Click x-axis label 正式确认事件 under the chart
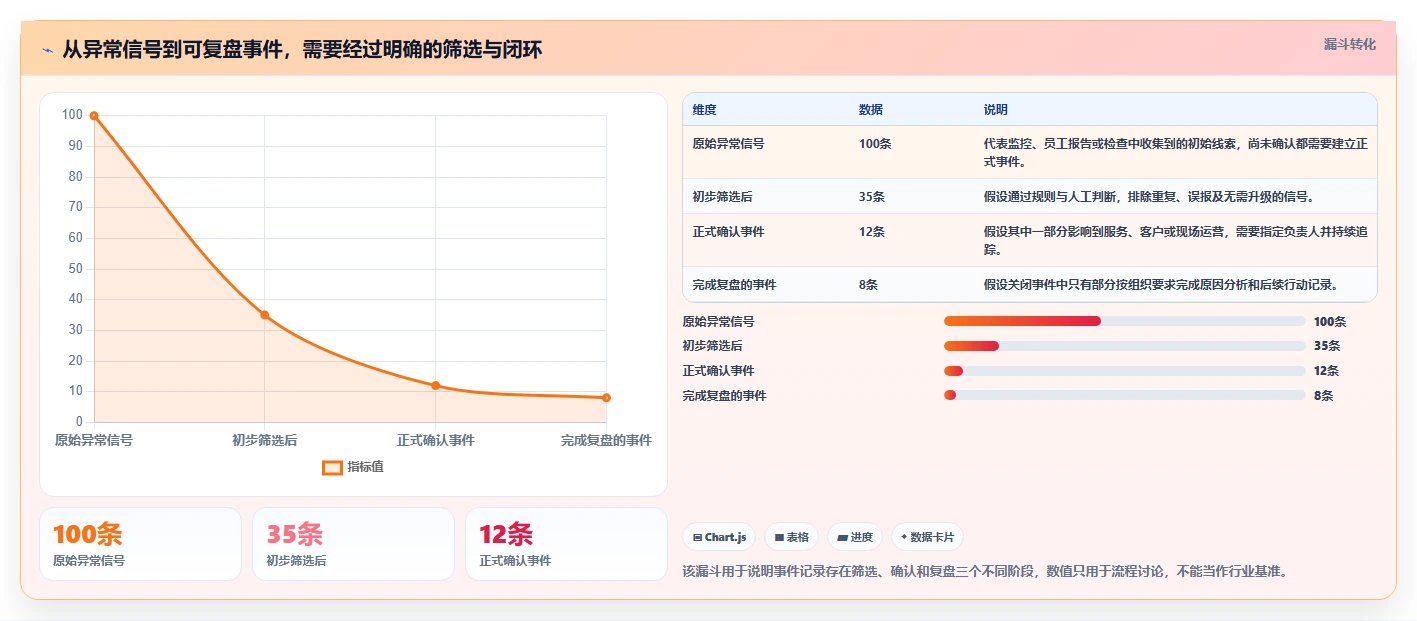The width and height of the screenshot is (1417, 621). pos(436,440)
